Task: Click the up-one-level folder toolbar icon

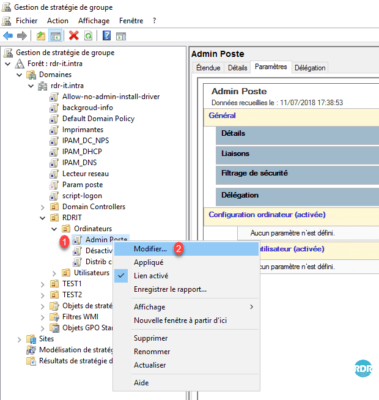Action: click(x=41, y=36)
